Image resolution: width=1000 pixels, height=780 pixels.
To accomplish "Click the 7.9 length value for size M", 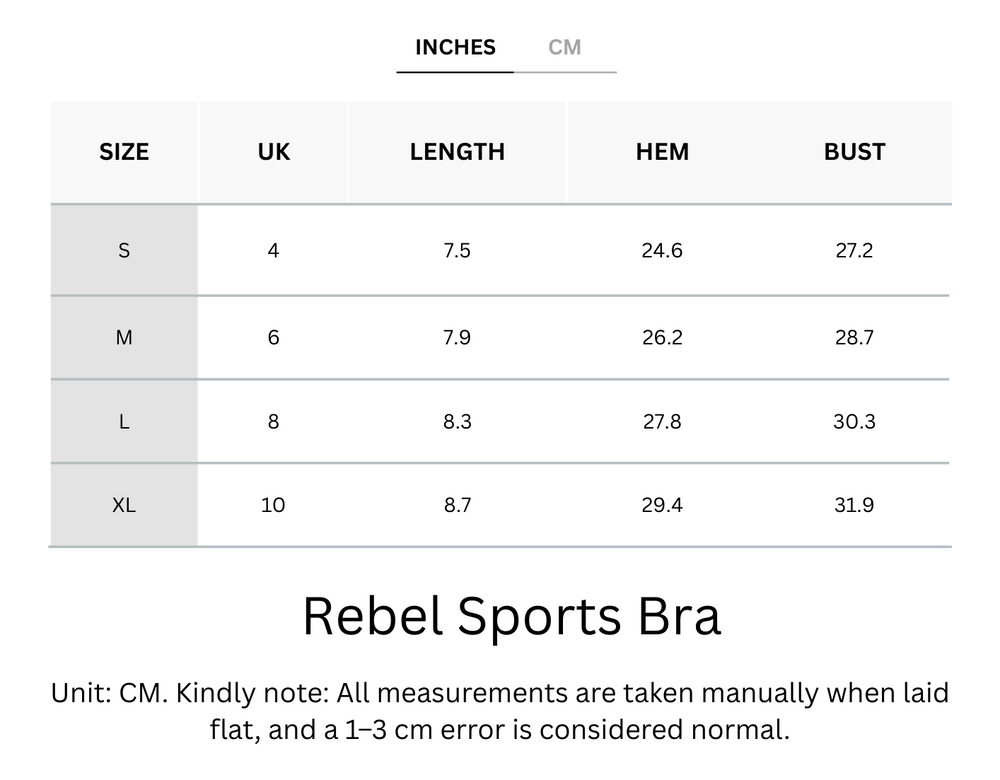I will [x=457, y=337].
